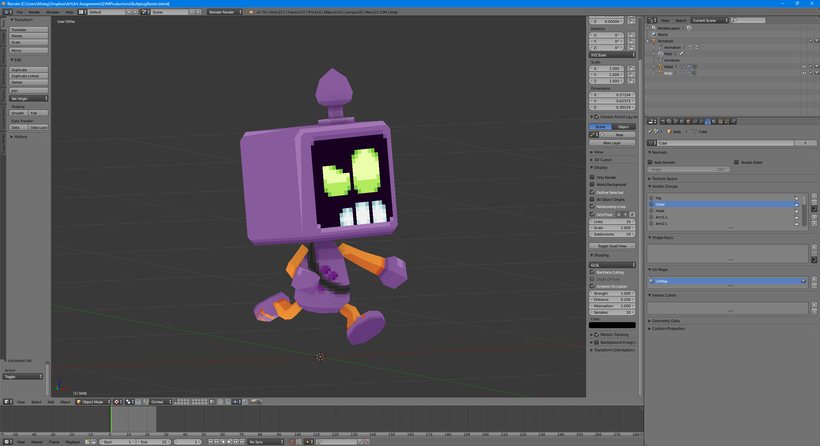Click the Armature icon in outliner

[654, 41]
